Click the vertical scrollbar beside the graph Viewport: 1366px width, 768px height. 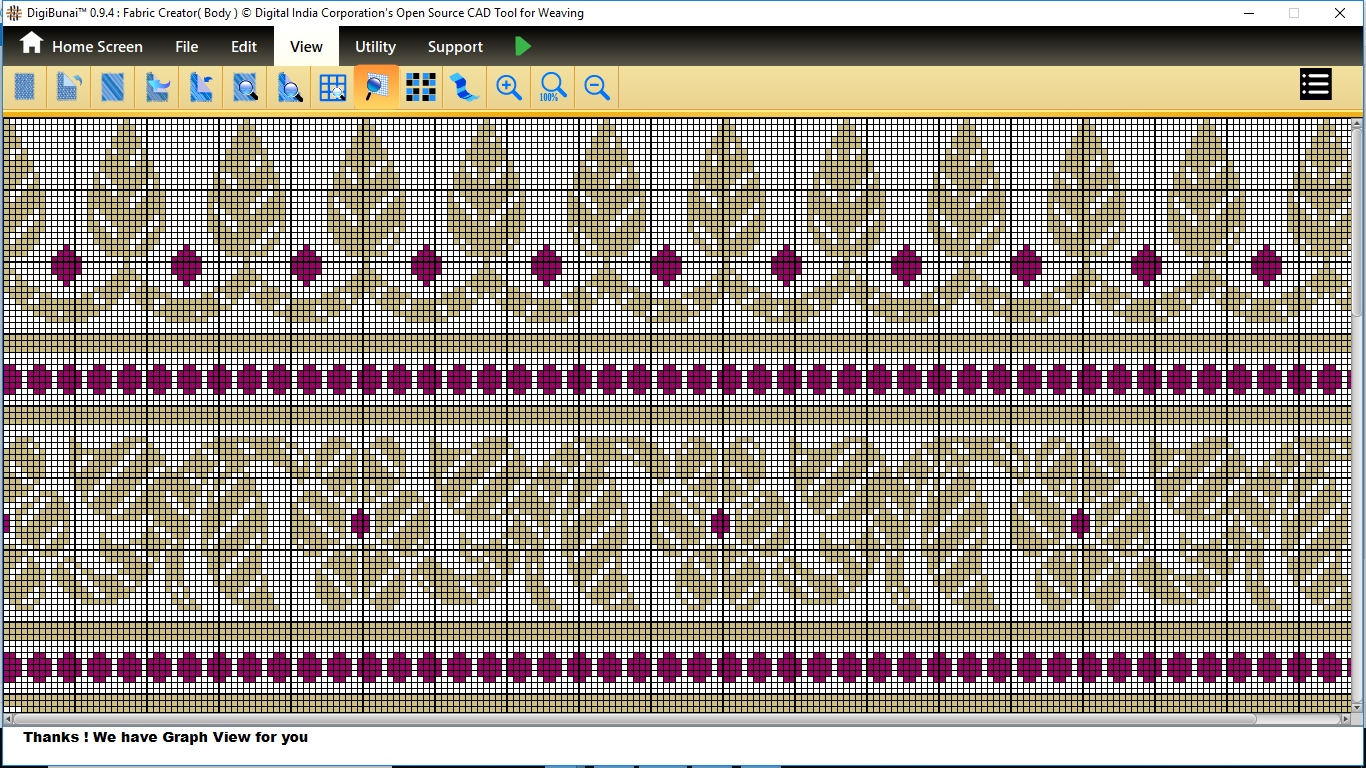pos(1357,220)
